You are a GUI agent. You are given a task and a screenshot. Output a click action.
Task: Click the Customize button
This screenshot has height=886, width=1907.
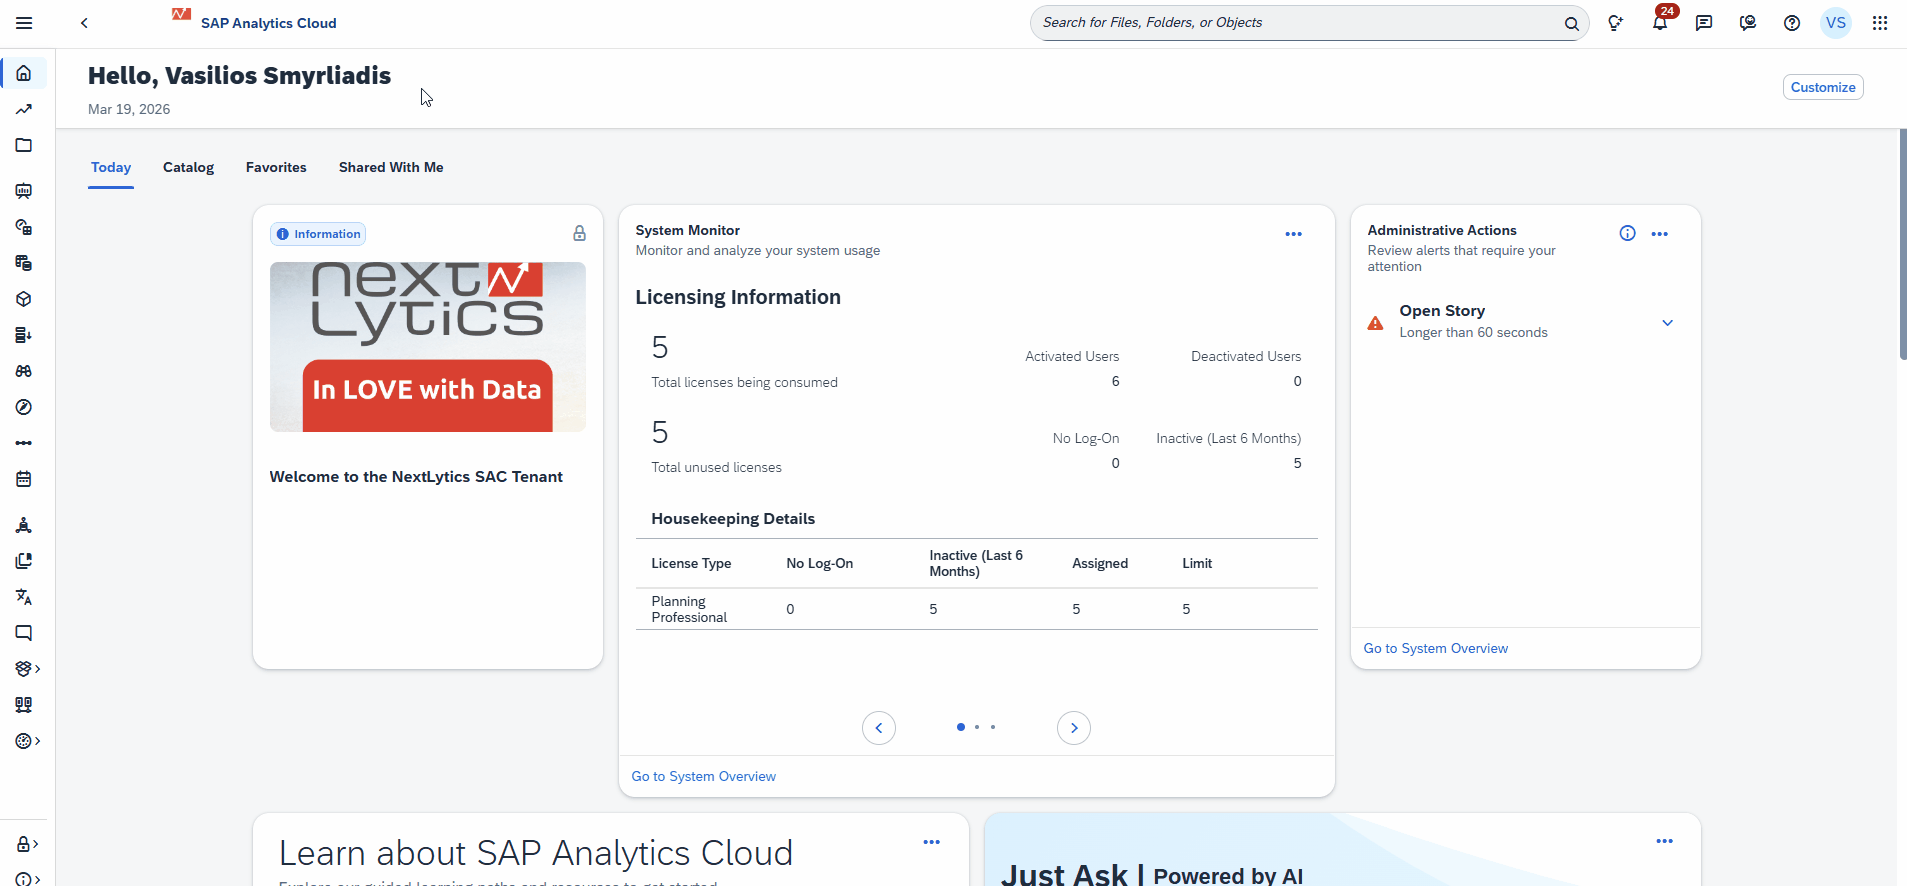(x=1822, y=87)
